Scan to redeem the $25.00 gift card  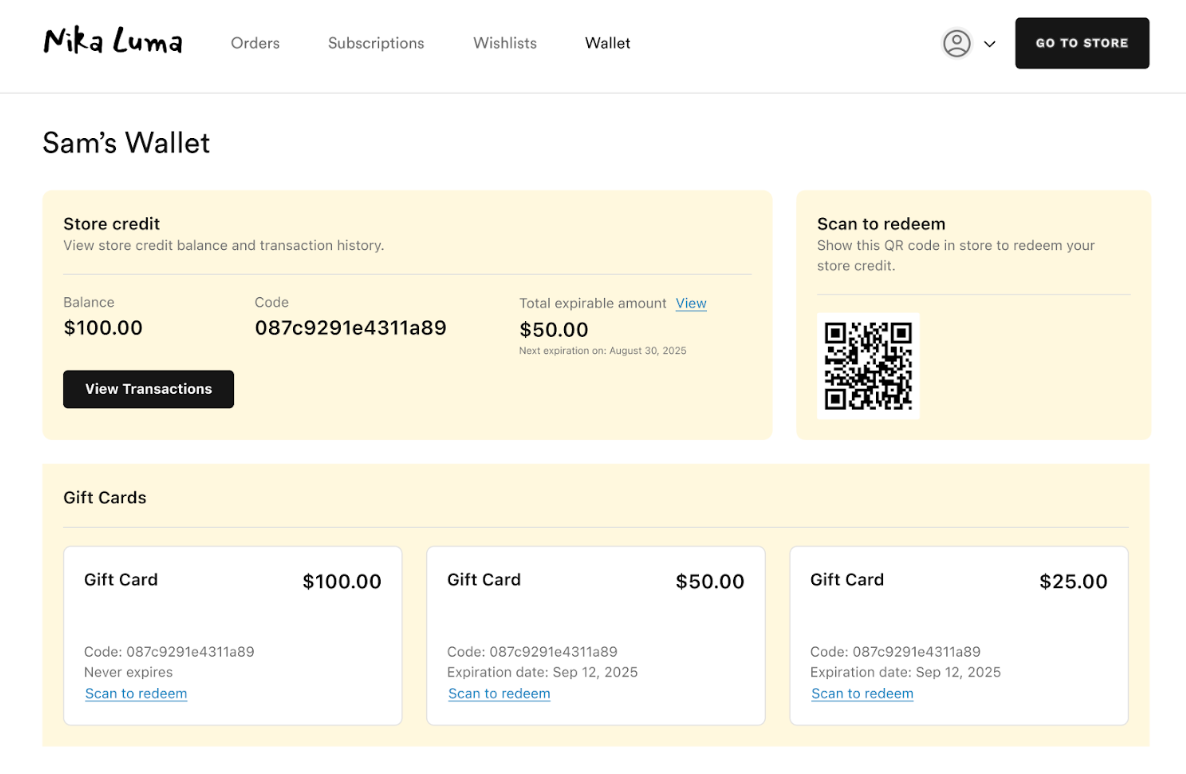[862, 694]
